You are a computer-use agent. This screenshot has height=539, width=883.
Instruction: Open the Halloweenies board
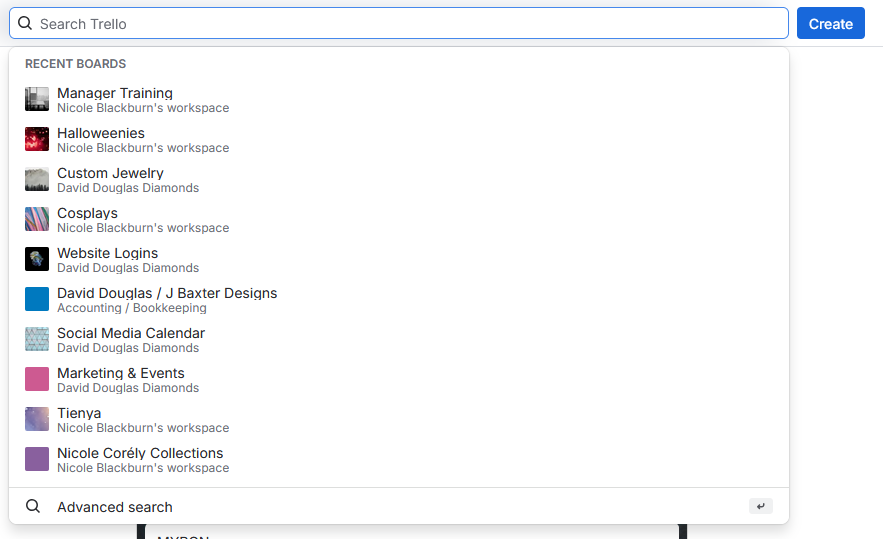[x=399, y=140]
